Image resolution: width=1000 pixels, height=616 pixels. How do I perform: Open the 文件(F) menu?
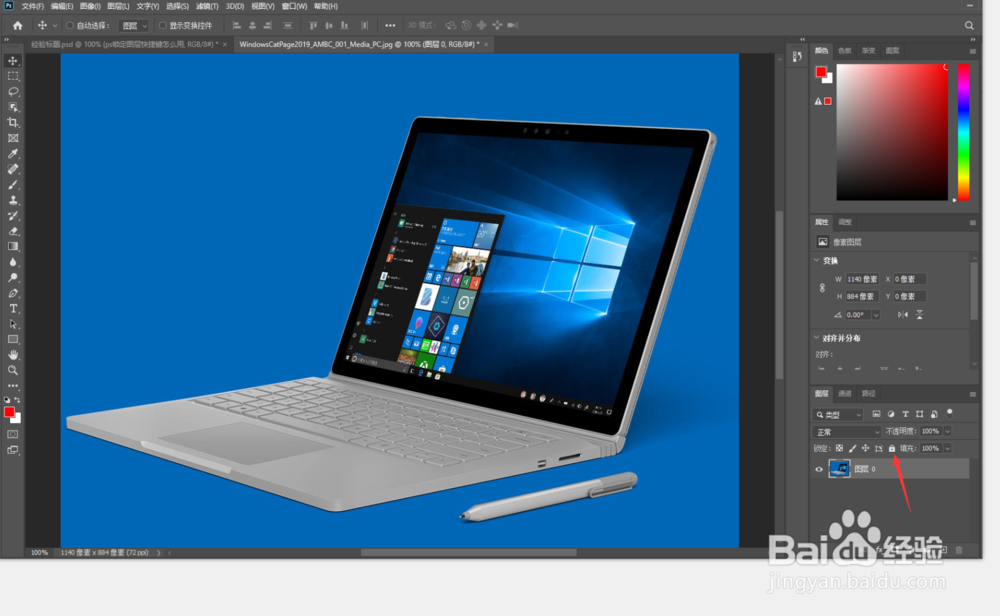(x=33, y=6)
